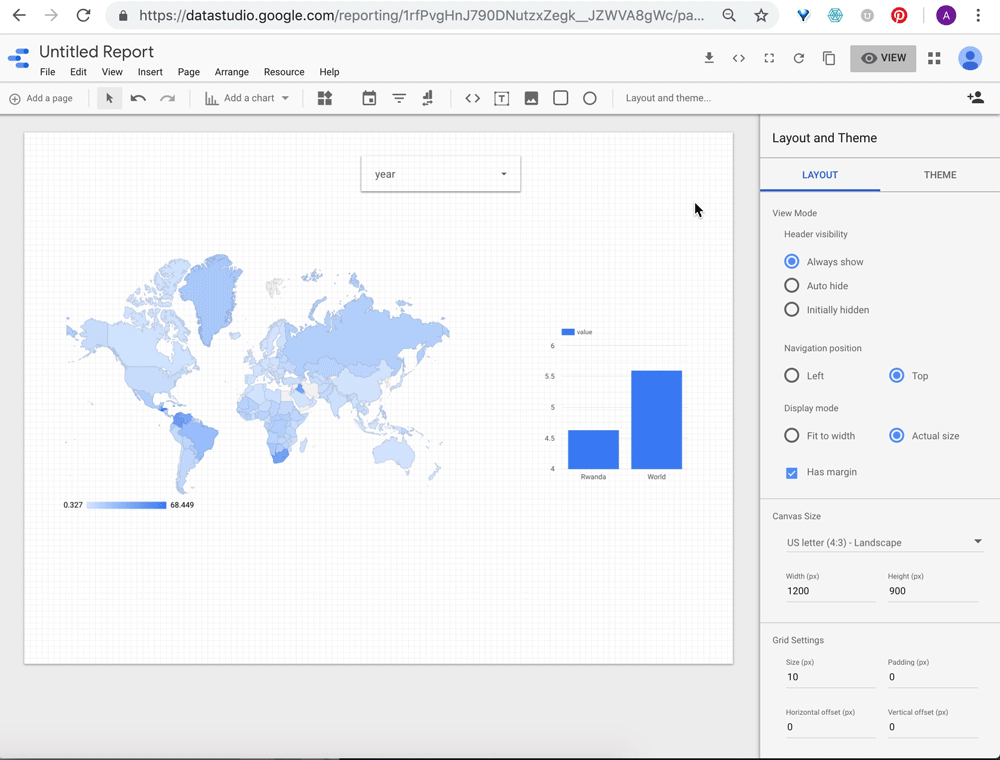The image size is (1000, 760).
Task: Click the map color gradient legend
Action: (x=126, y=505)
